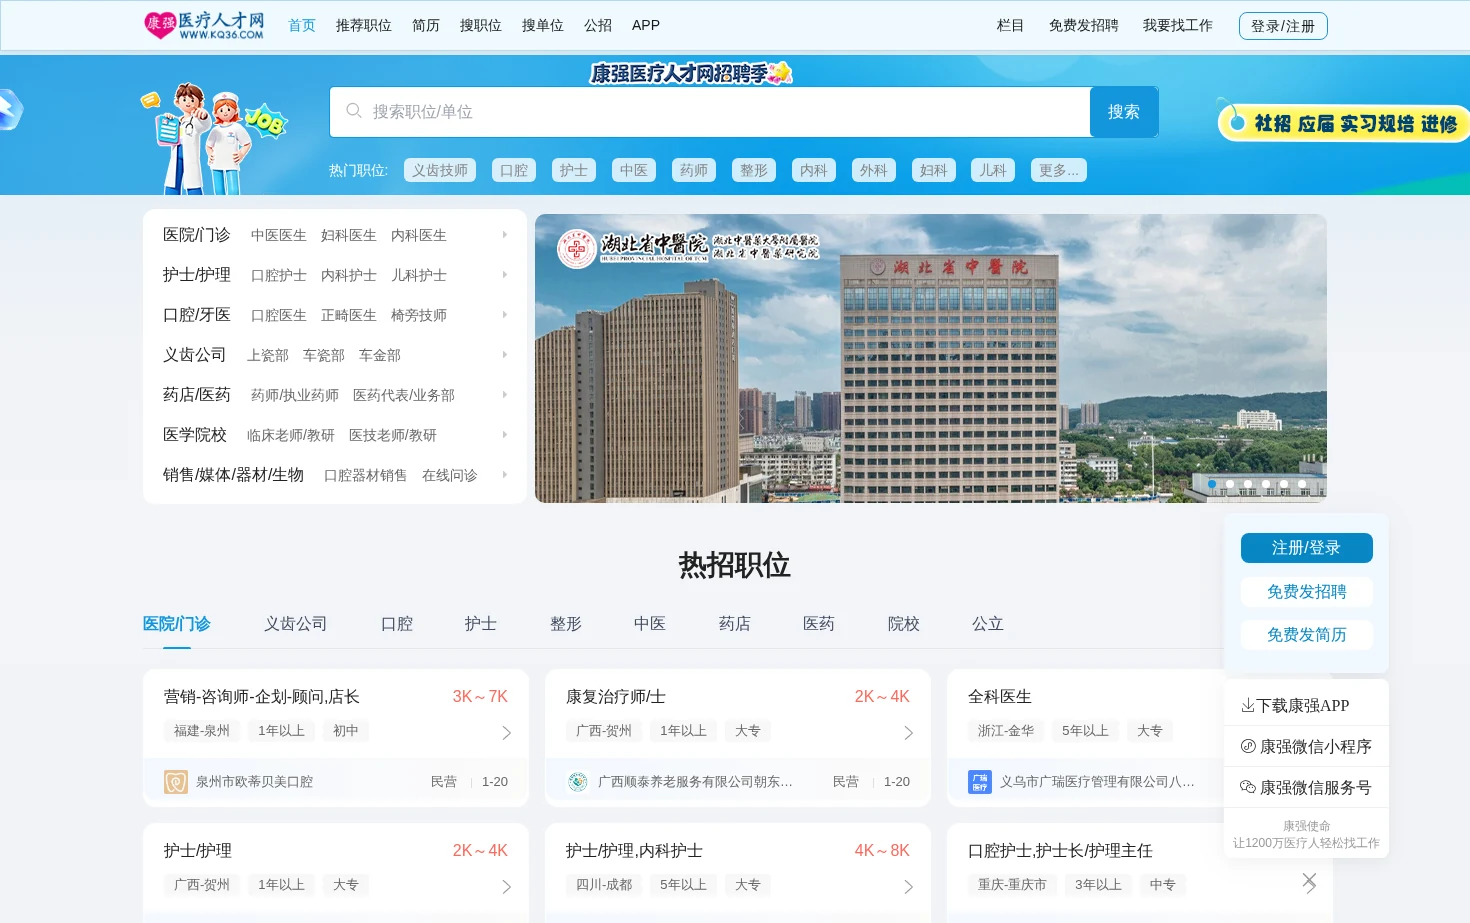This screenshot has height=923, width=1470.
Task: Expand the 义齿公司 category arrow
Action: 505,355
